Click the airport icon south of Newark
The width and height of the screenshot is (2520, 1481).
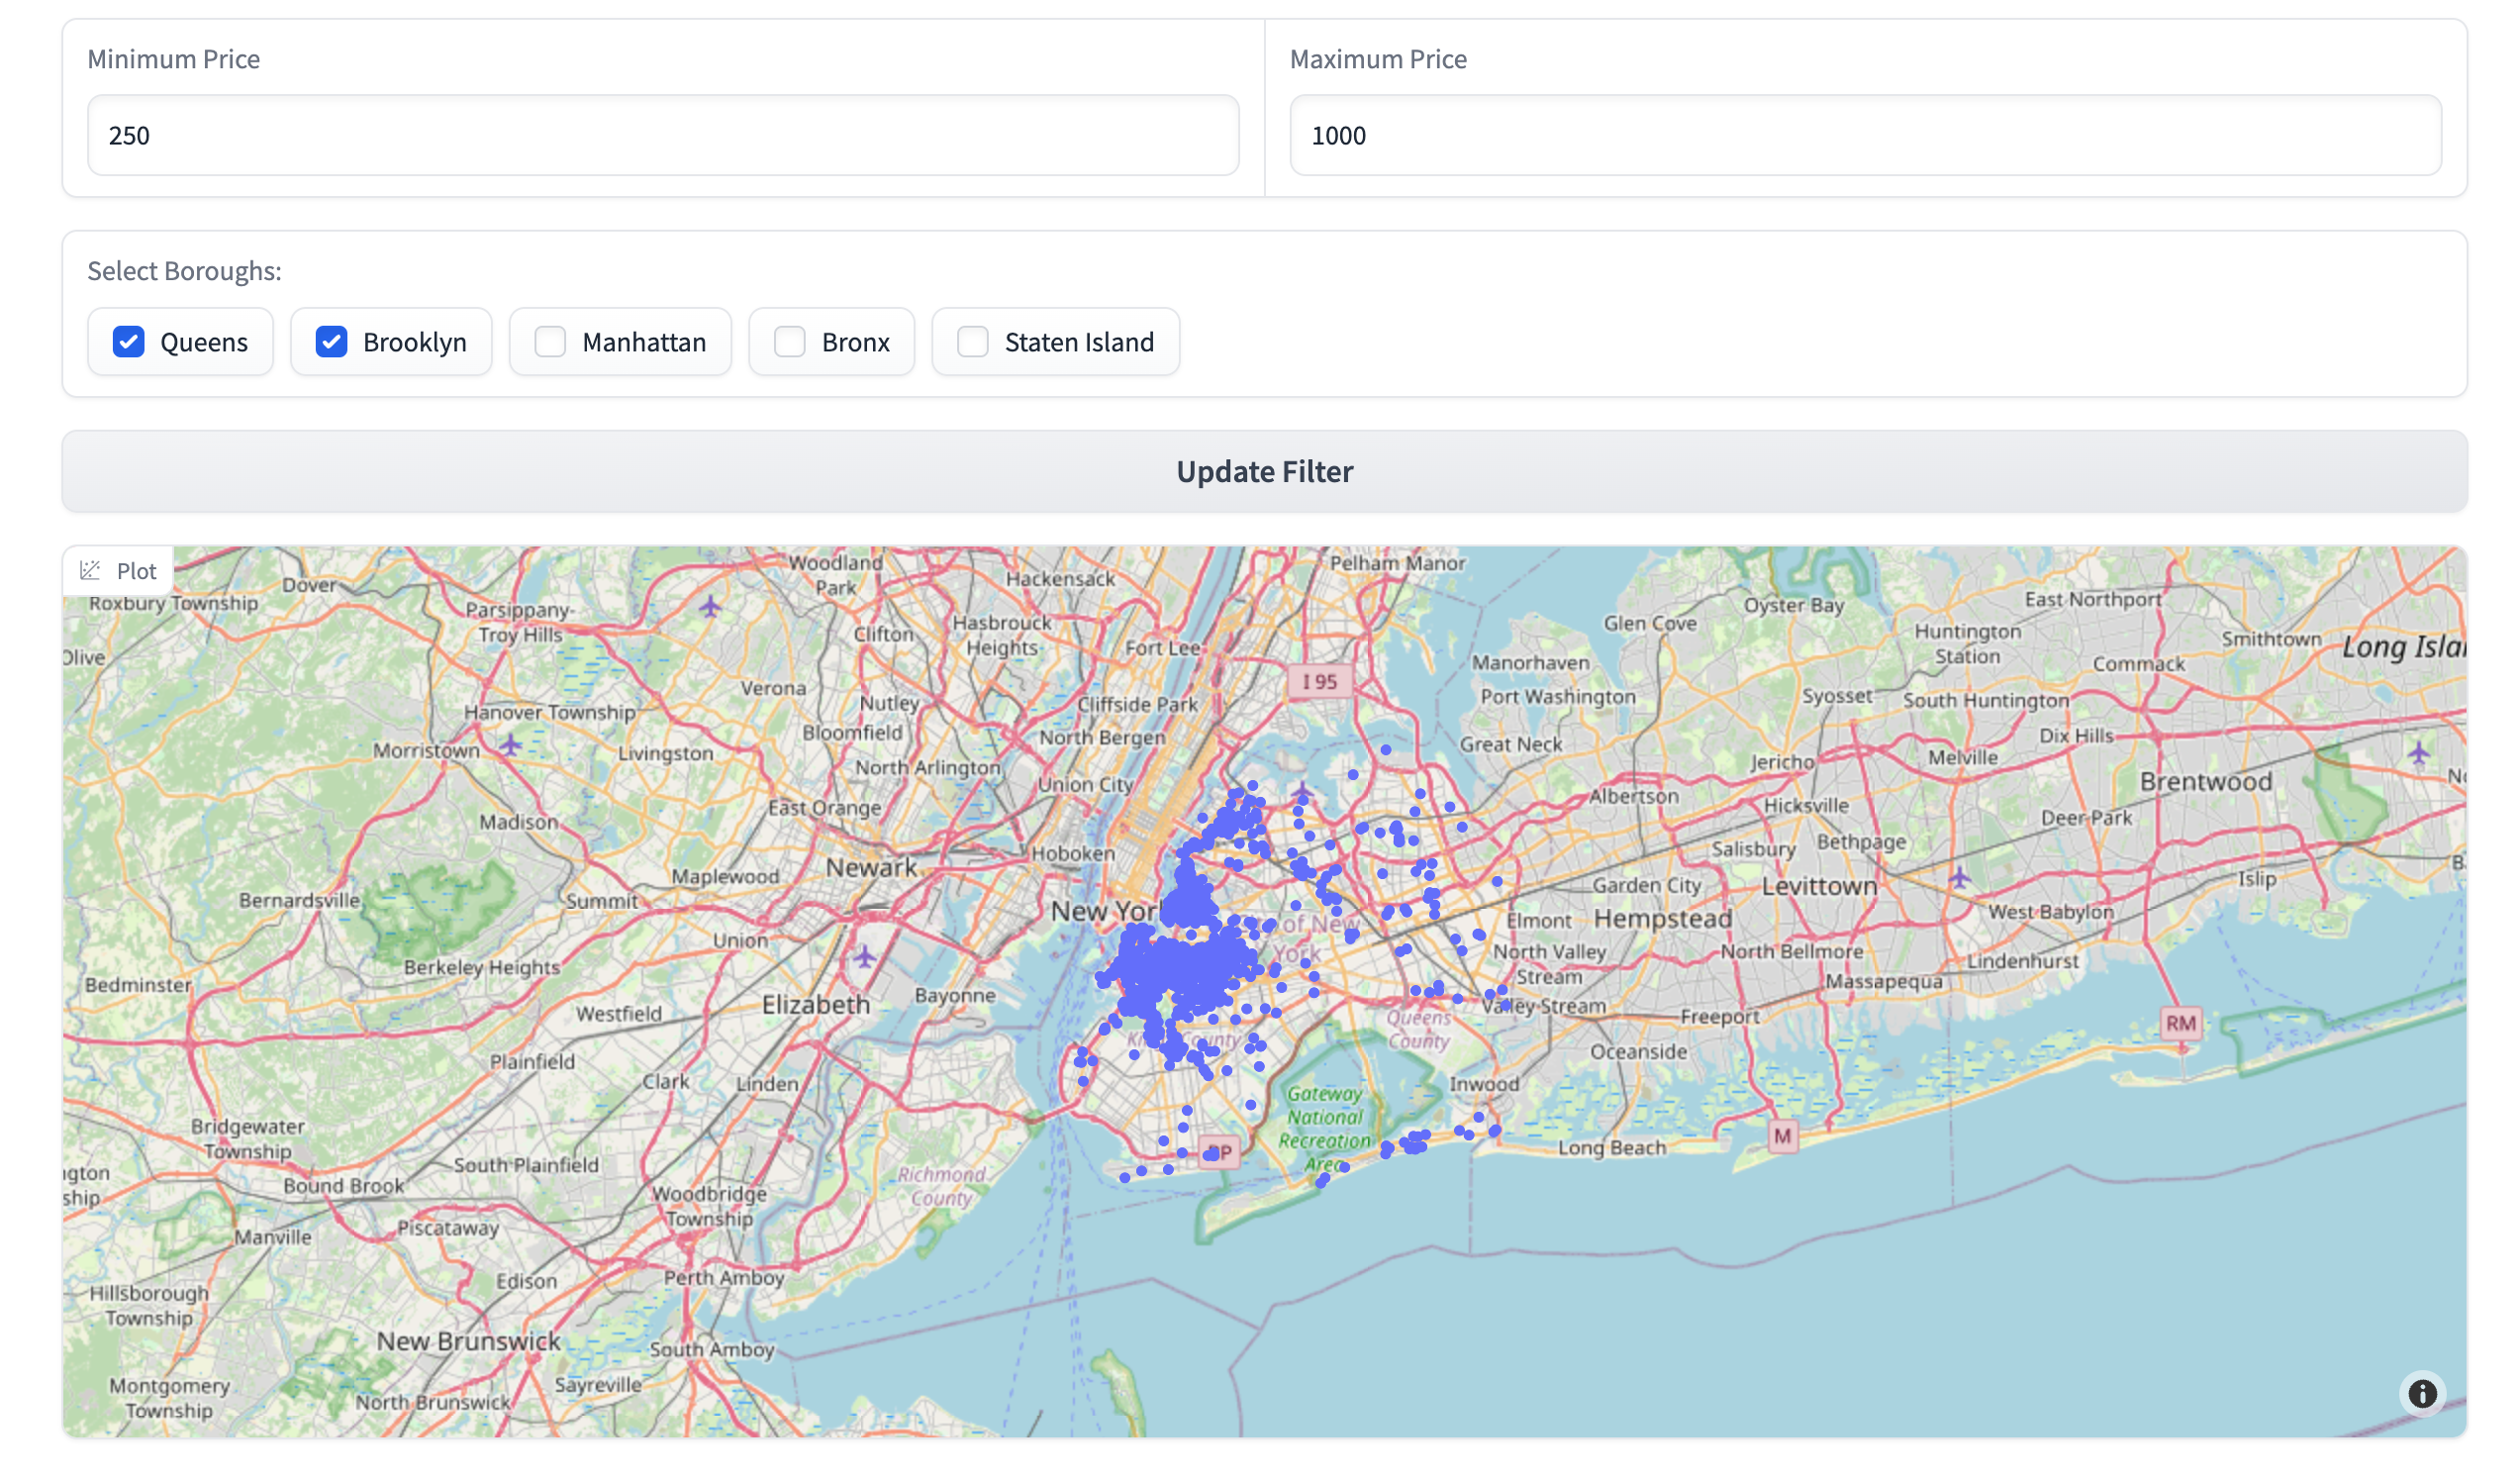(x=865, y=957)
